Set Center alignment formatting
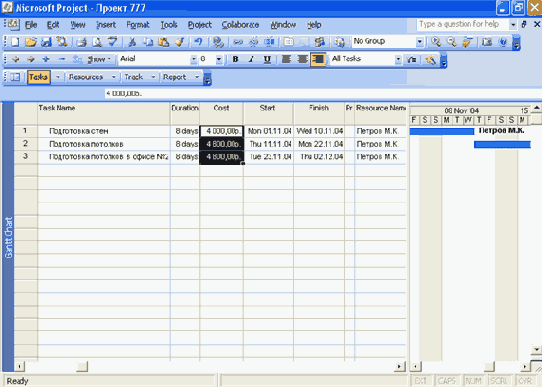The image size is (542, 387). (x=302, y=59)
